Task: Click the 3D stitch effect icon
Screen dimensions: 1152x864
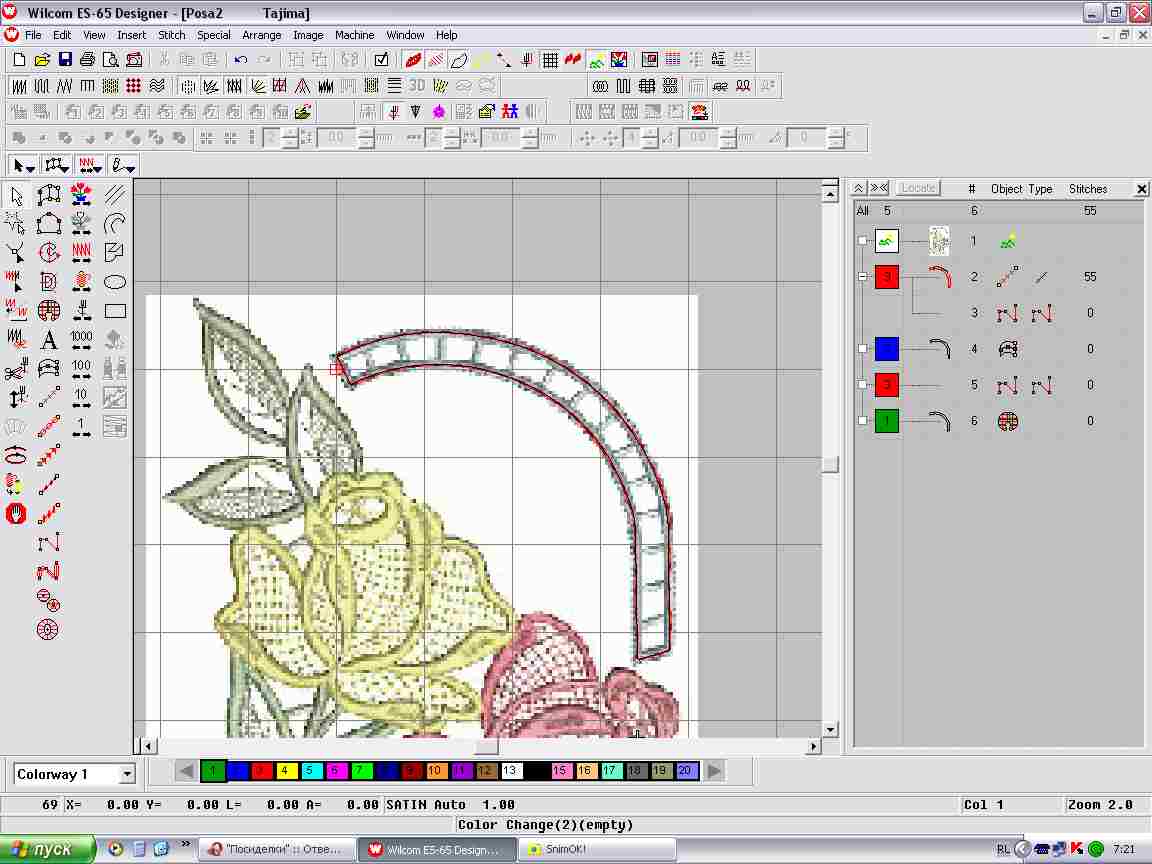Action: tap(417, 86)
